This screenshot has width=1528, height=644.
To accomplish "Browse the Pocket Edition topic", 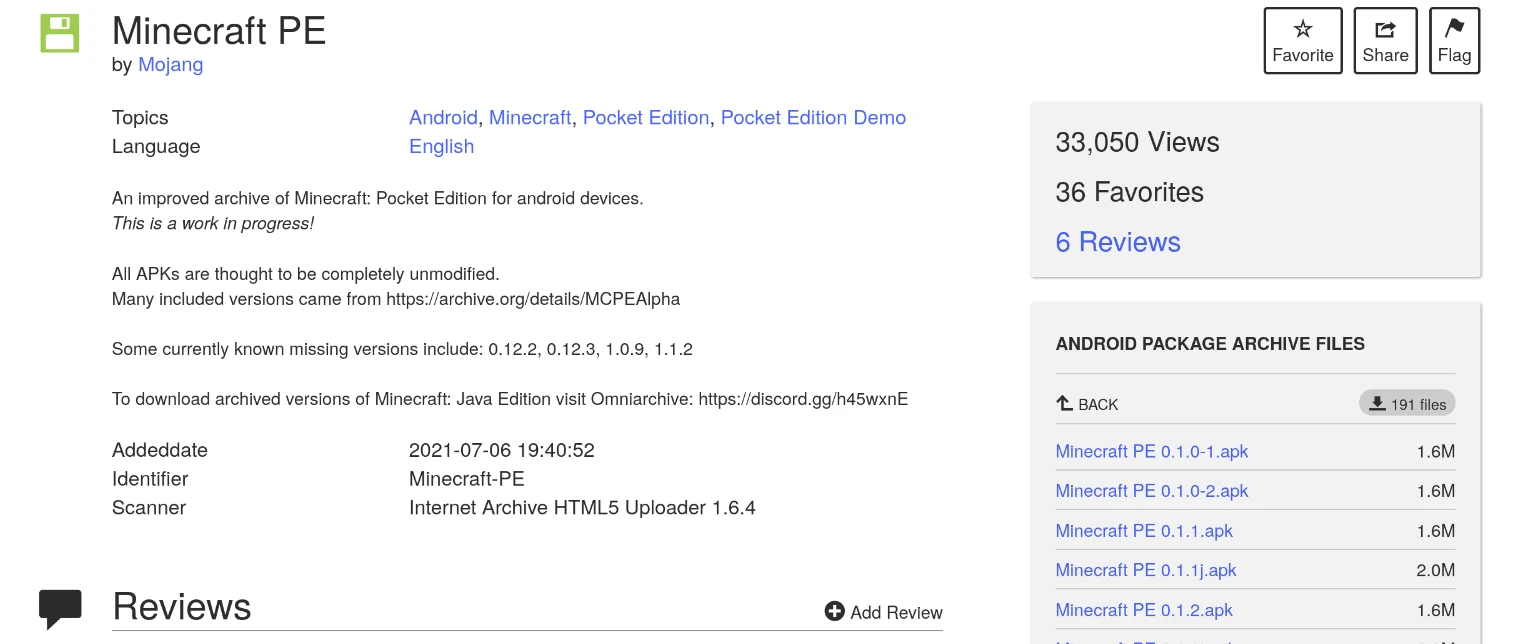I will pyautogui.click(x=646, y=118).
